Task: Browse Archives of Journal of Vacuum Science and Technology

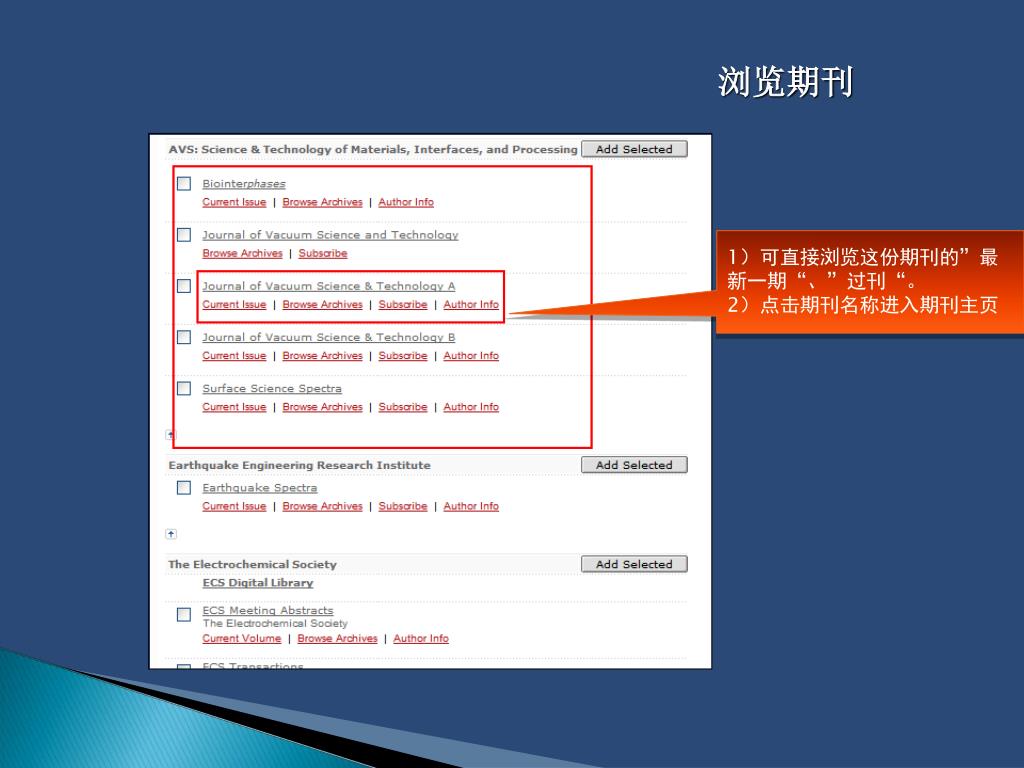Action: tap(242, 253)
